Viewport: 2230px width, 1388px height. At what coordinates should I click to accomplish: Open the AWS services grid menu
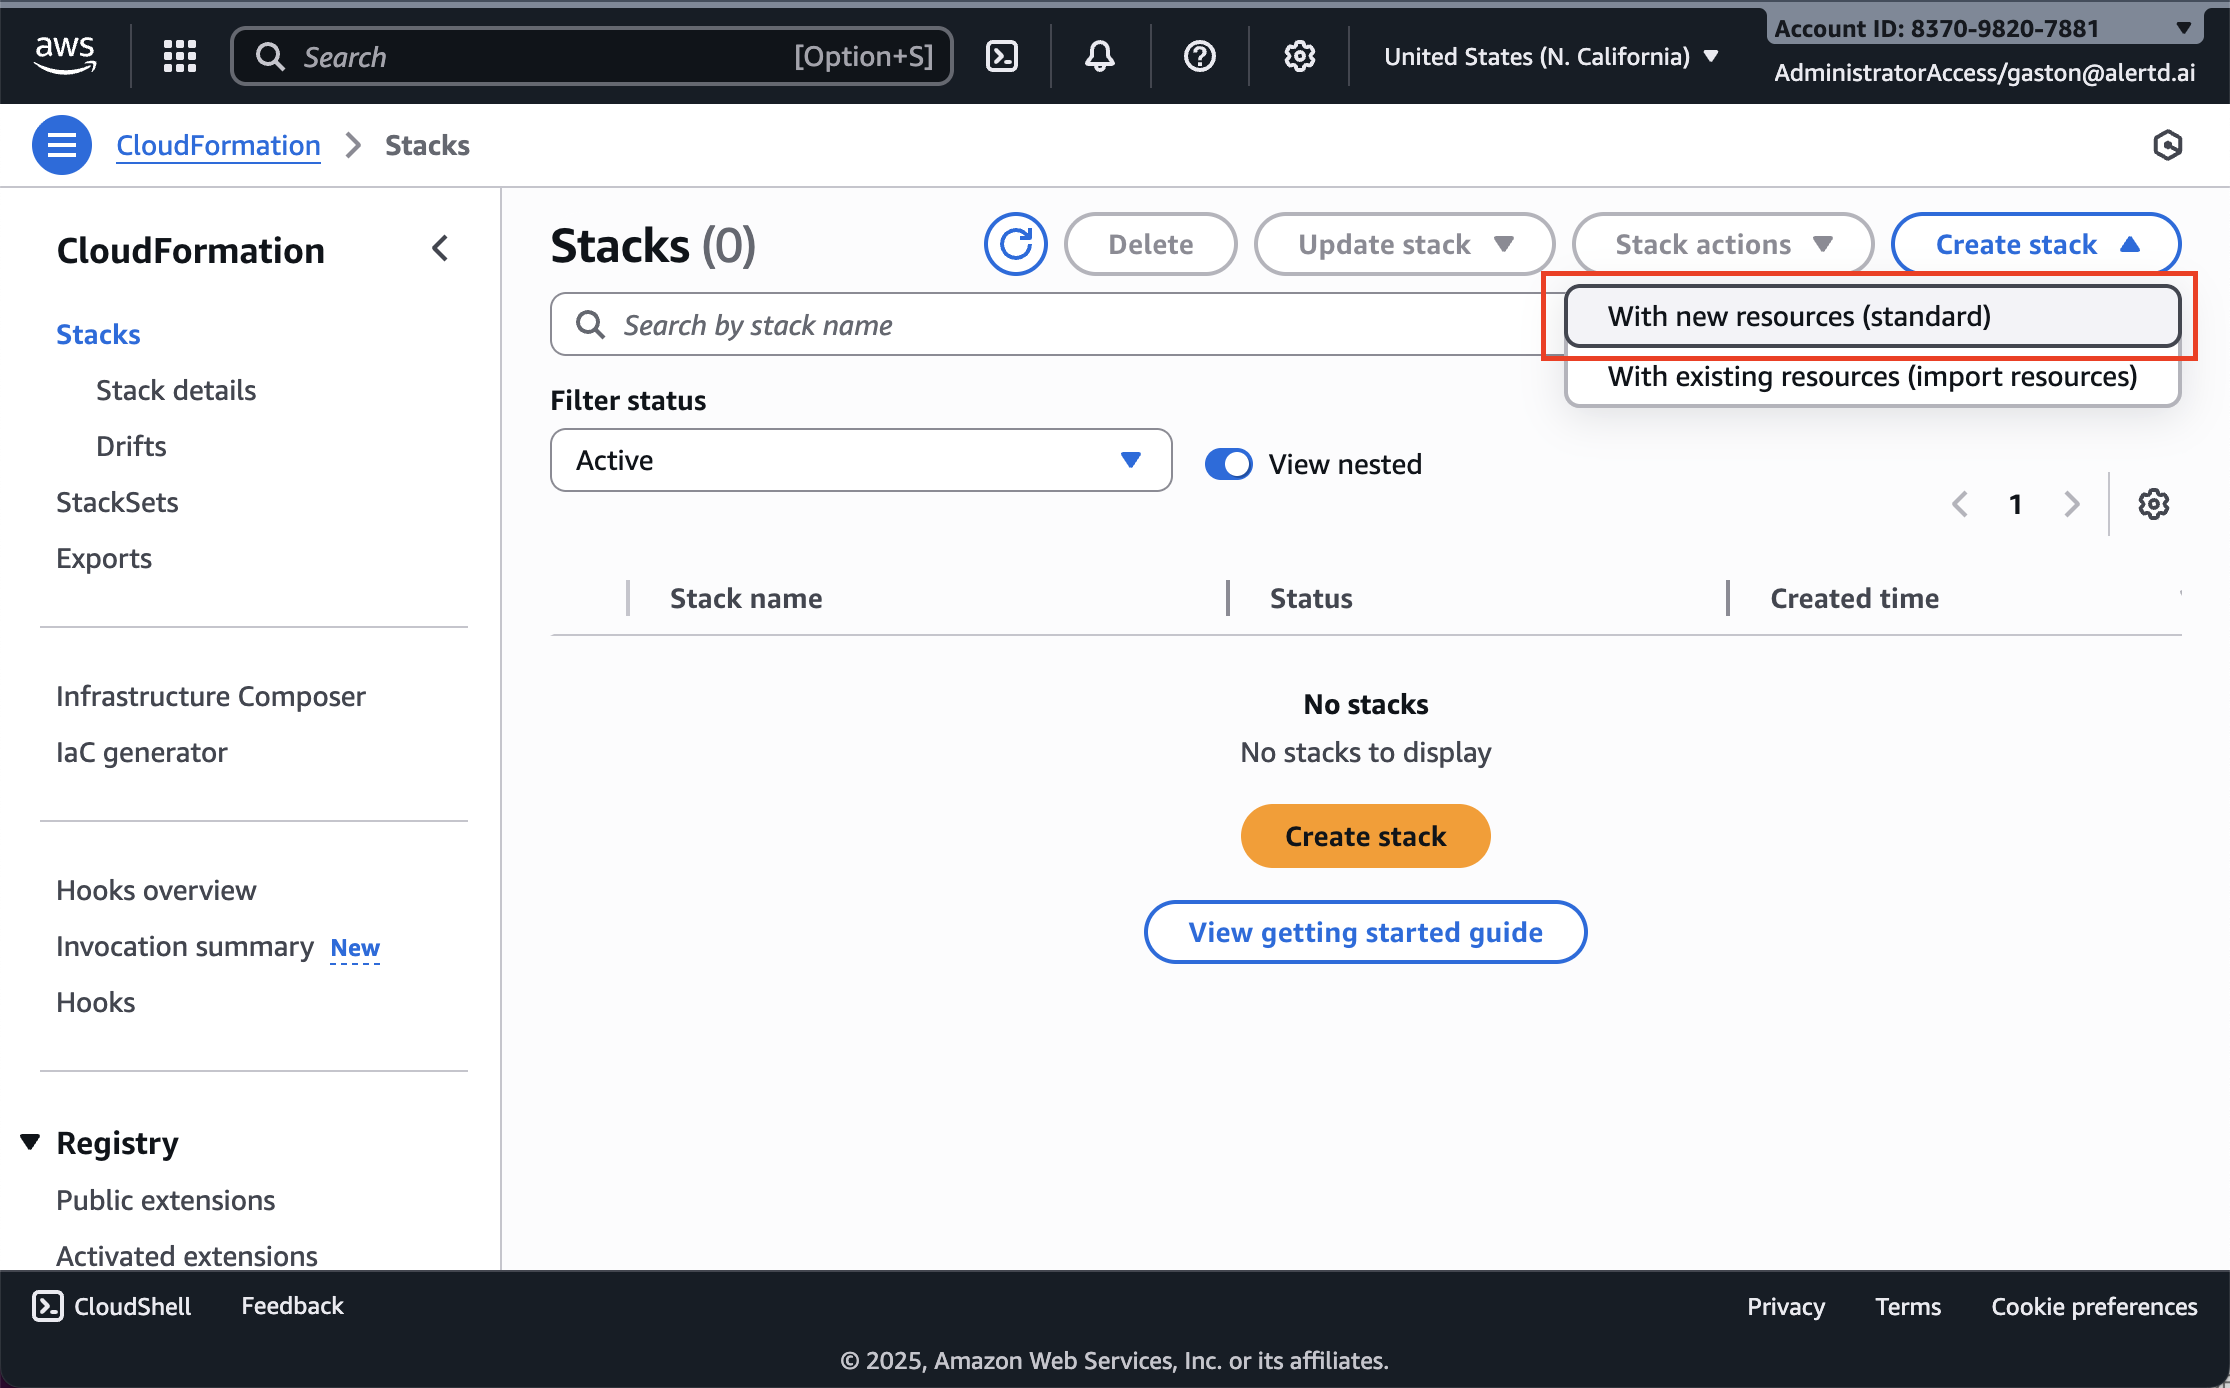(180, 56)
